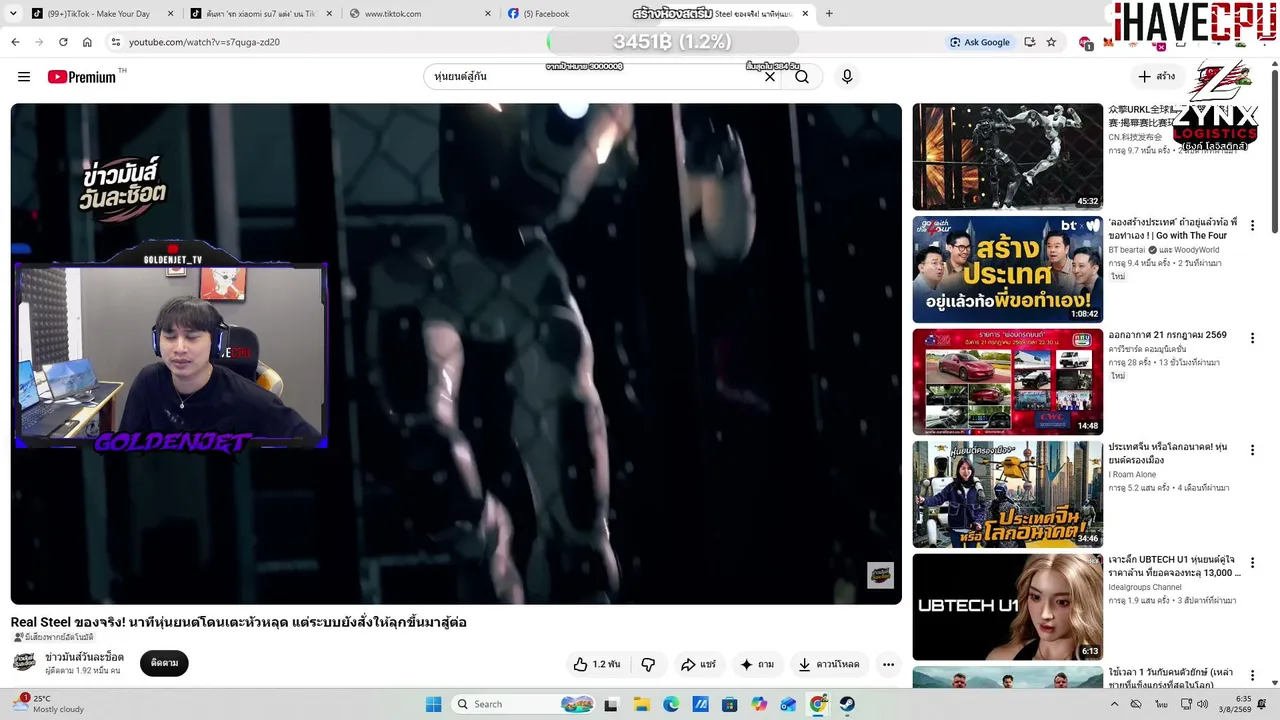Switch input language ไทย indicator

1161,704
